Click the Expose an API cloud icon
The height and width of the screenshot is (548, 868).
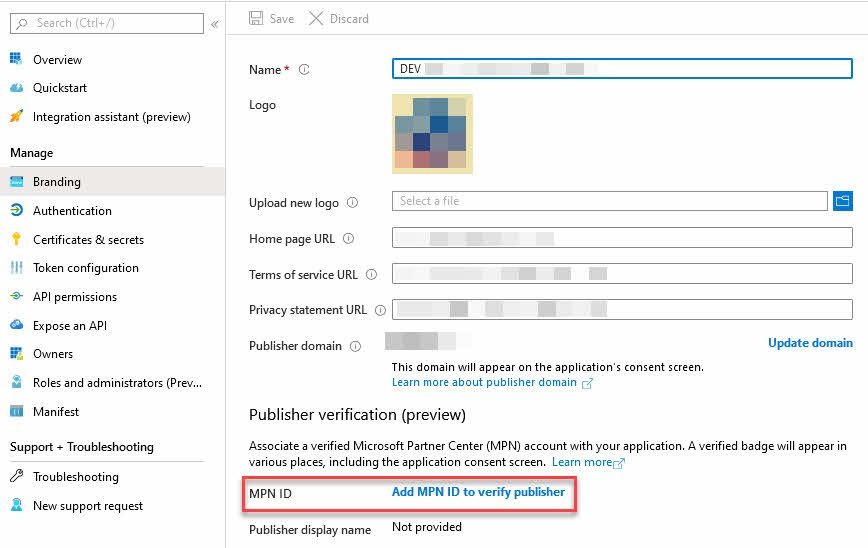click(17, 325)
